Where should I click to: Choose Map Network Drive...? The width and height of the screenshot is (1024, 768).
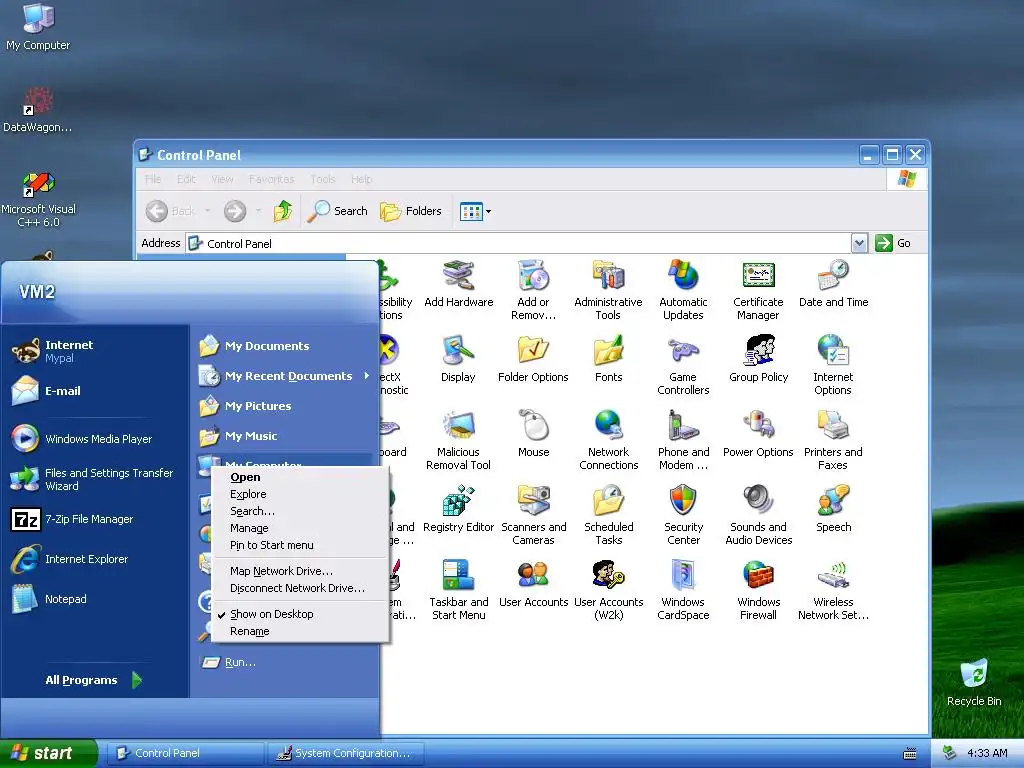pos(300,571)
